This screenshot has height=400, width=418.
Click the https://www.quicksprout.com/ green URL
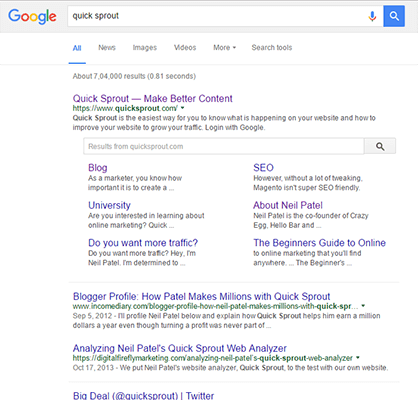[x=125, y=108]
